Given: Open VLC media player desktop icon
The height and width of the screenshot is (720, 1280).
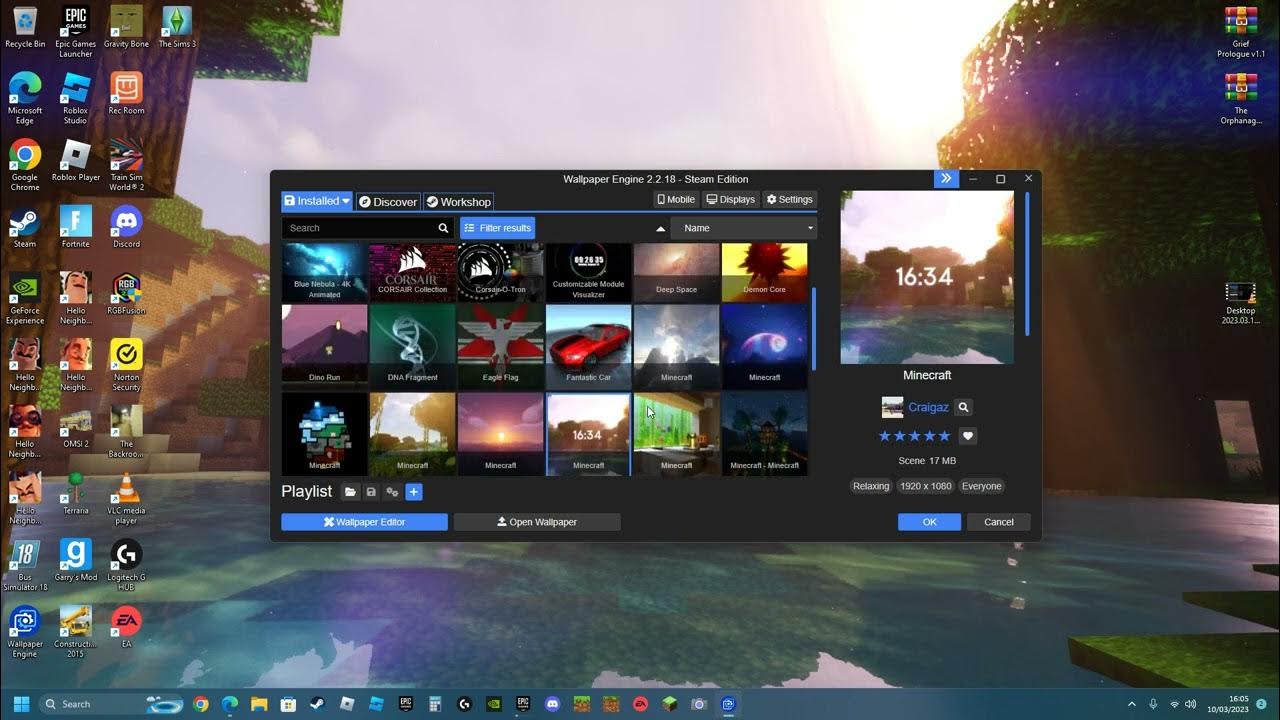Looking at the screenshot, I should coord(126,499).
